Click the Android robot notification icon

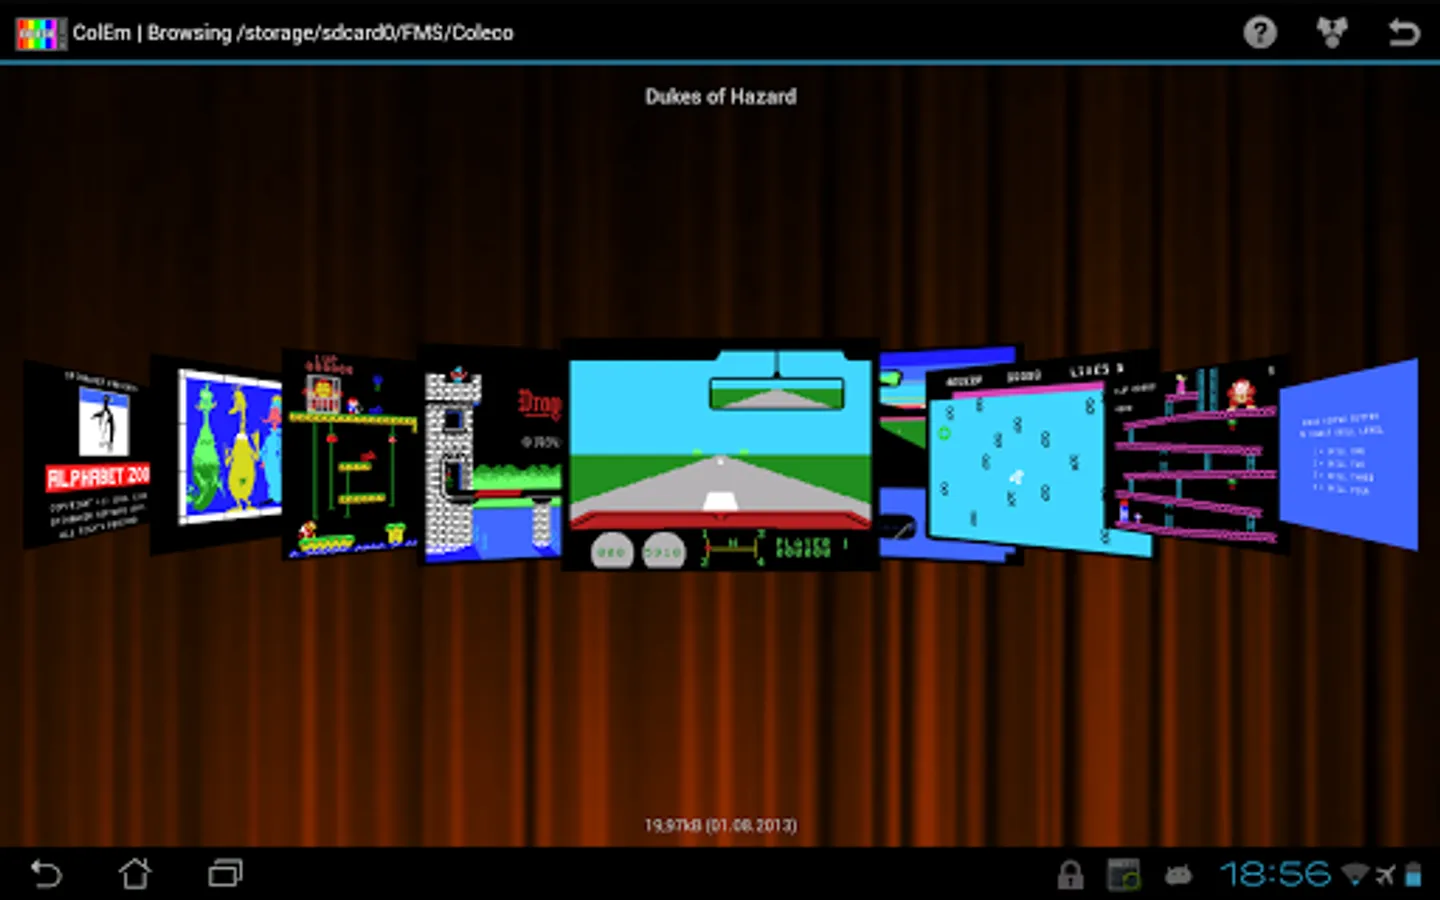[1179, 876]
